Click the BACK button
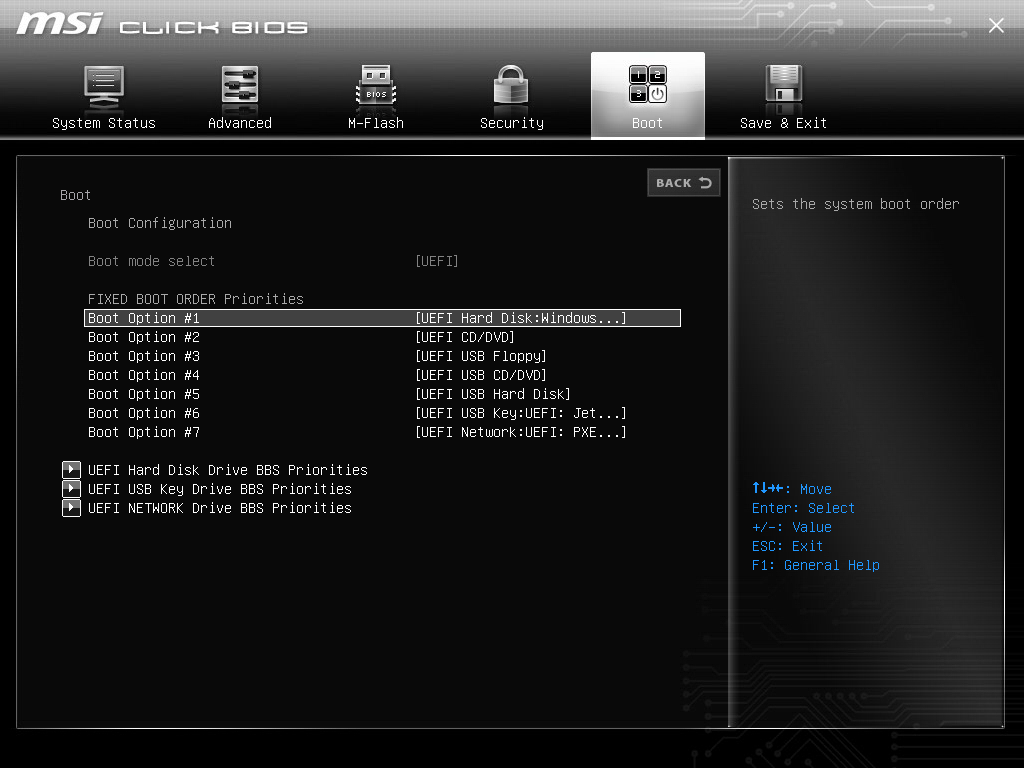Image resolution: width=1024 pixels, height=768 pixels. point(684,183)
